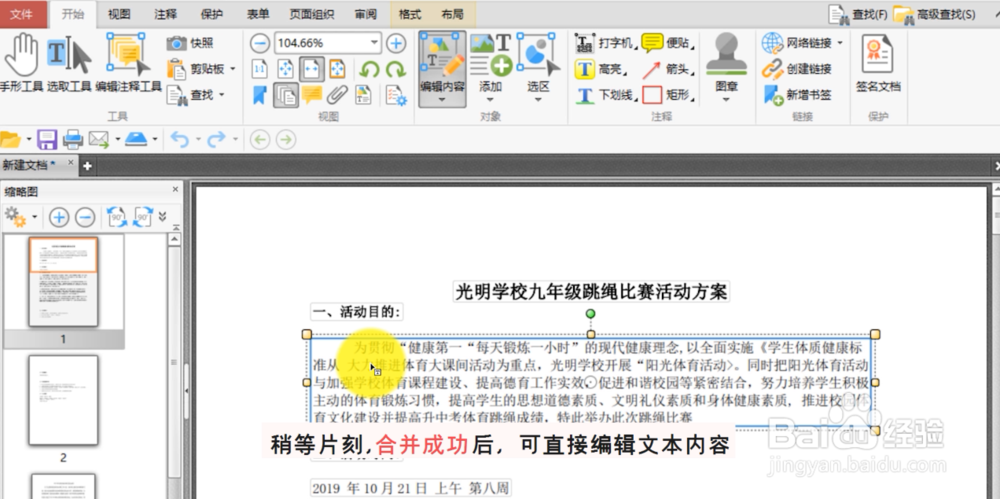Screen dimensions: 1000x499
Task: Switch to the 表单 tab
Action: (x=257, y=14)
